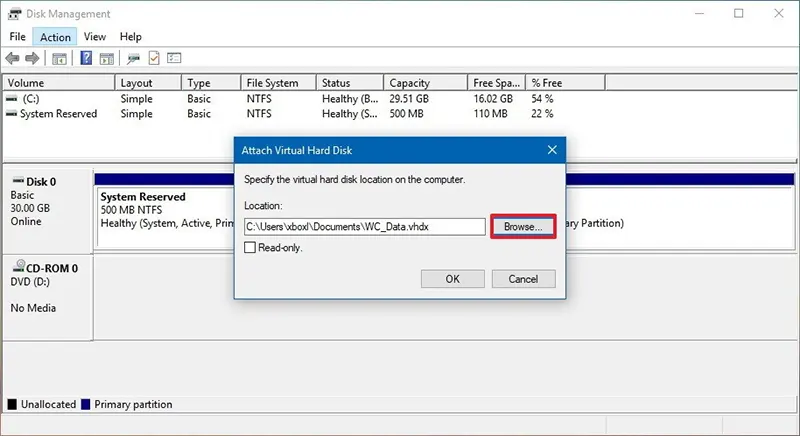Open the View menu
This screenshot has height=436, width=800.
click(x=95, y=37)
